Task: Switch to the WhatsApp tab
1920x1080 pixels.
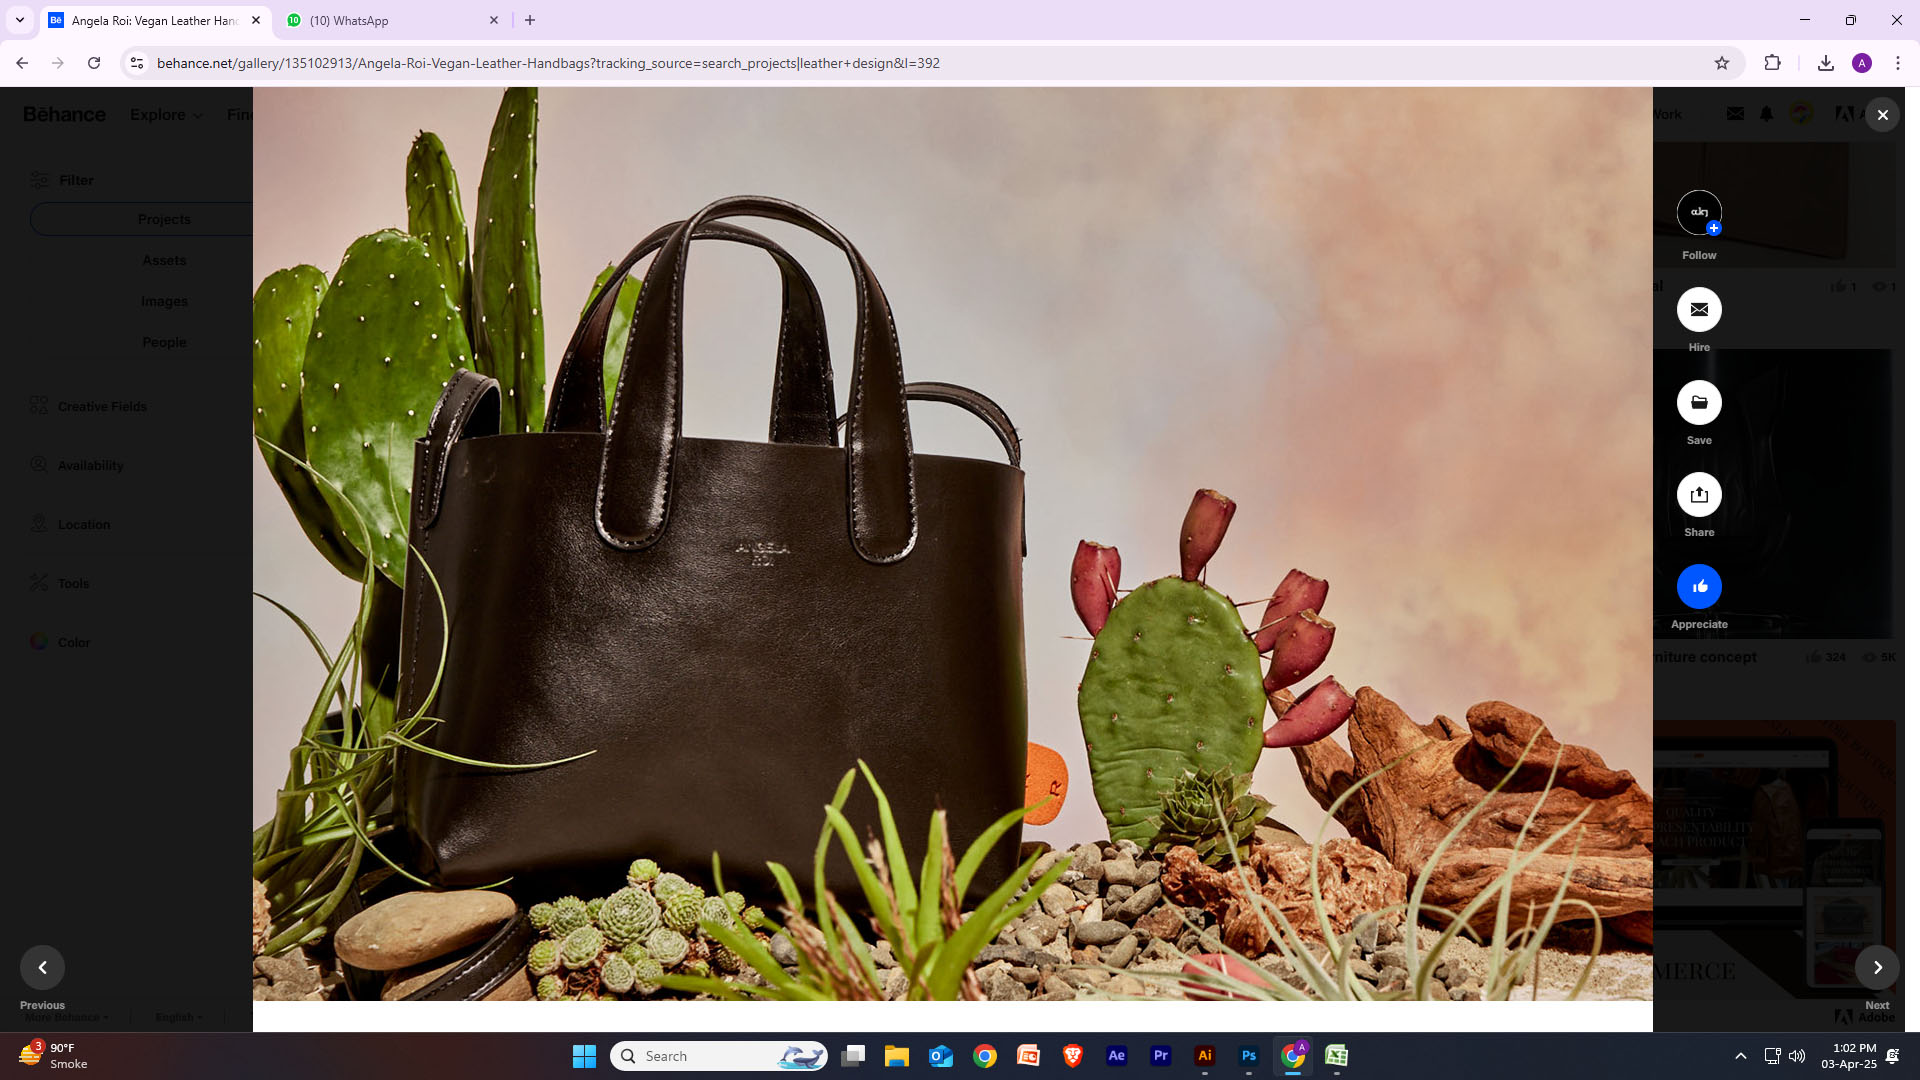Action: click(392, 20)
